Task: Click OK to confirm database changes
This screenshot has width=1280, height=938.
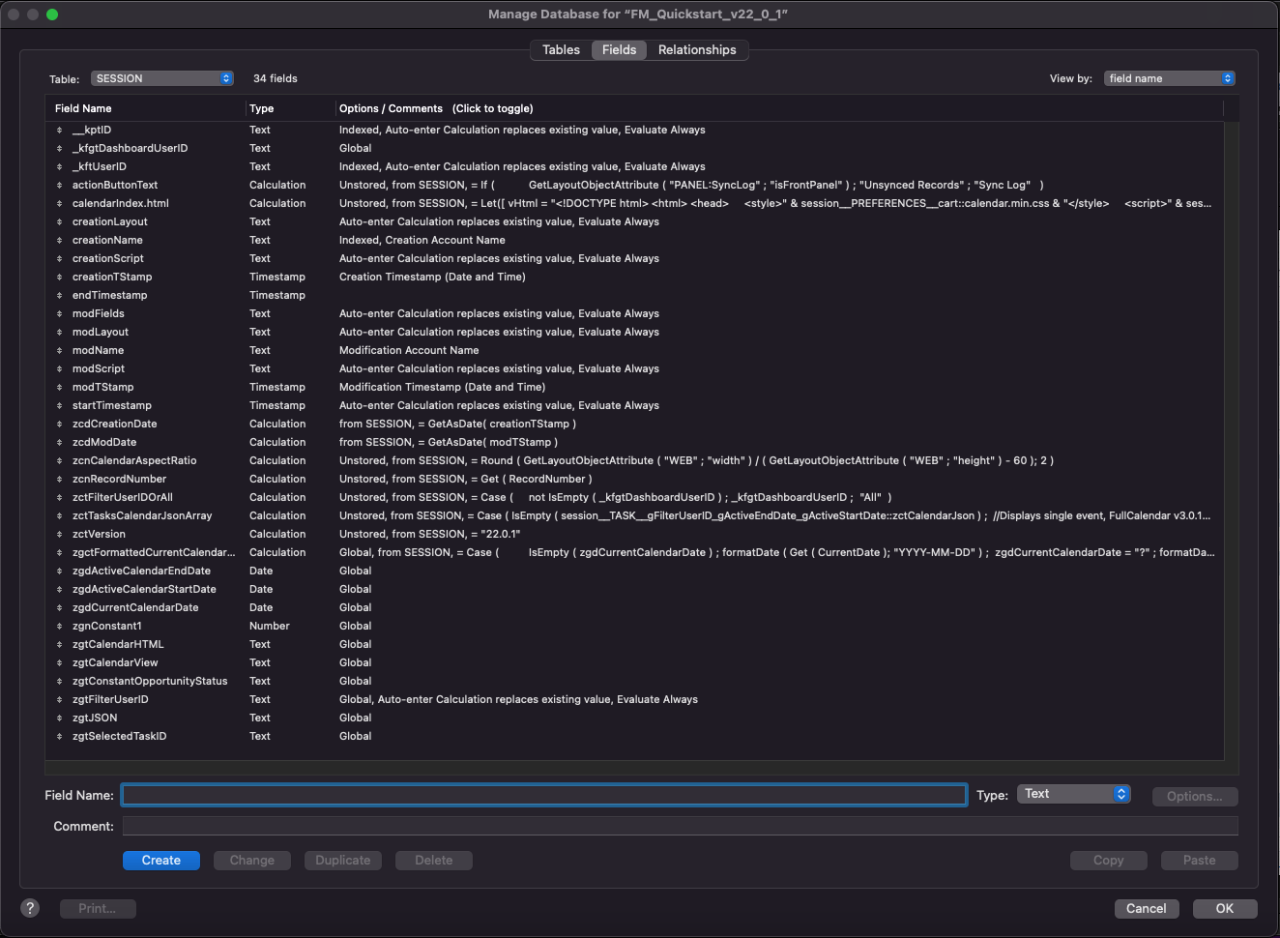Action: point(1225,909)
